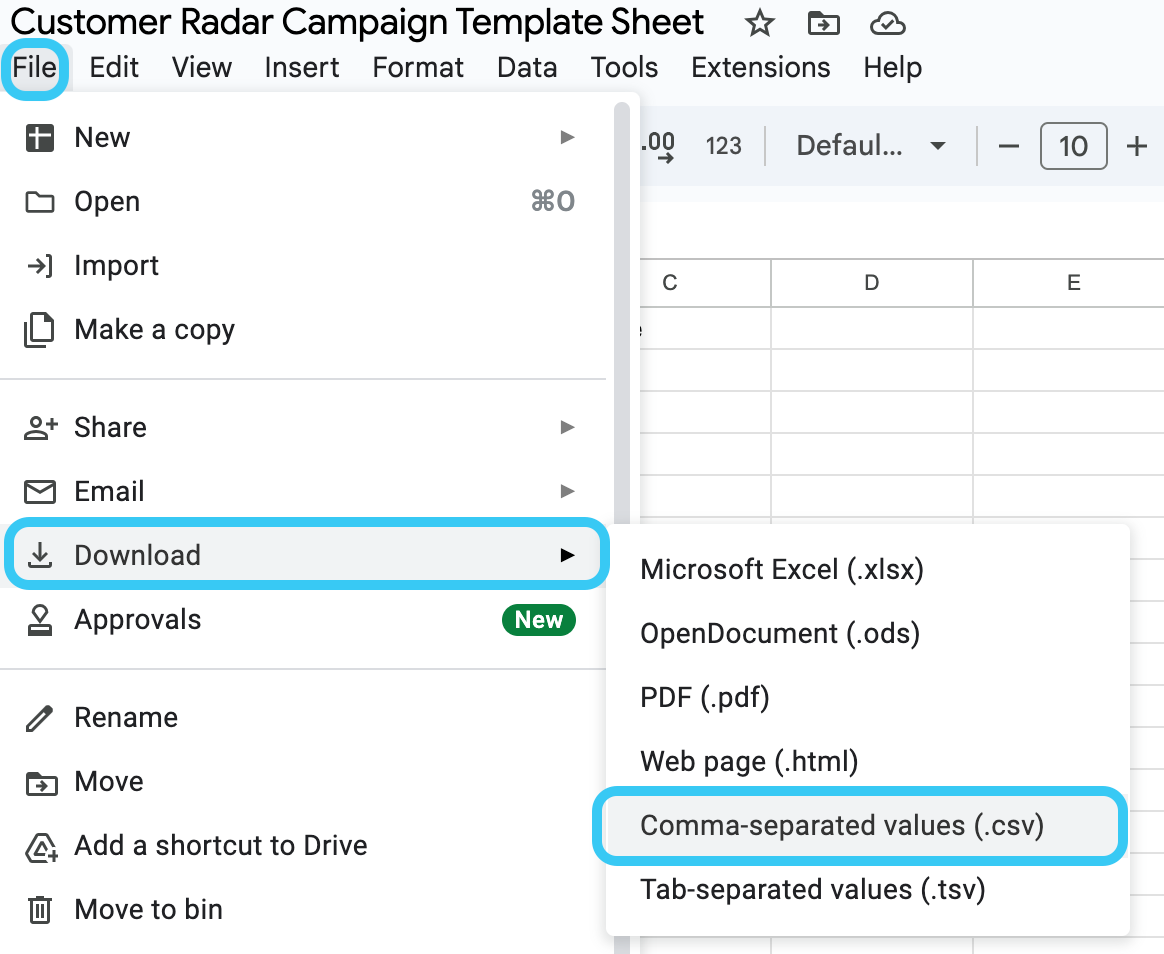Screen dimensions: 1164x954
Task: Open the Default font dropdown
Action: pyautogui.click(x=871, y=146)
